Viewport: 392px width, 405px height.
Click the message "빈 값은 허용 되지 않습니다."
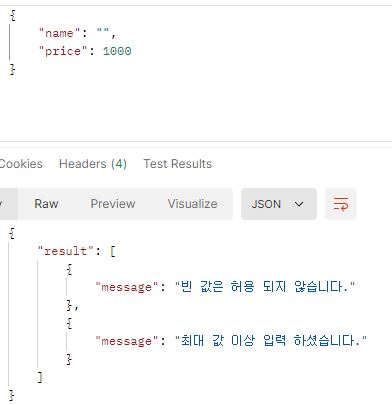point(265,287)
